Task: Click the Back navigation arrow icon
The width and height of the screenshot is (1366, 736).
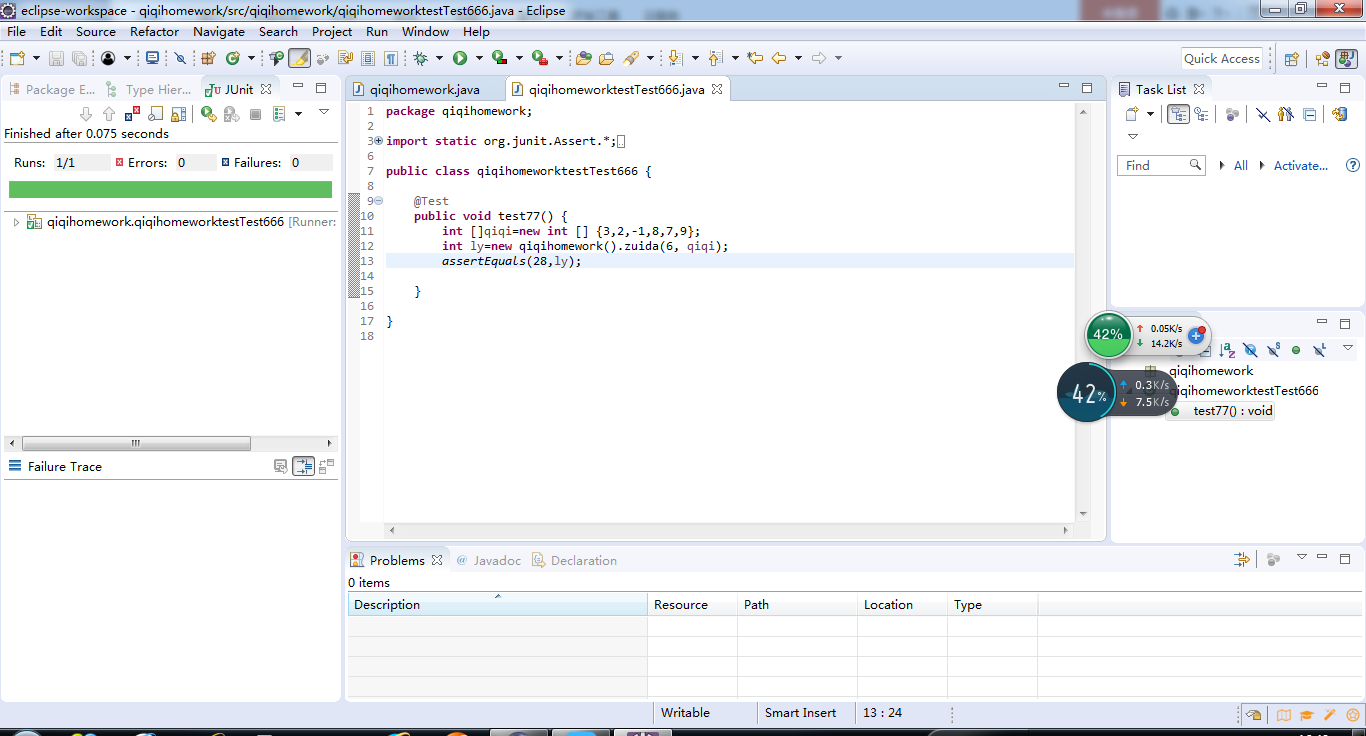Action: click(x=778, y=58)
